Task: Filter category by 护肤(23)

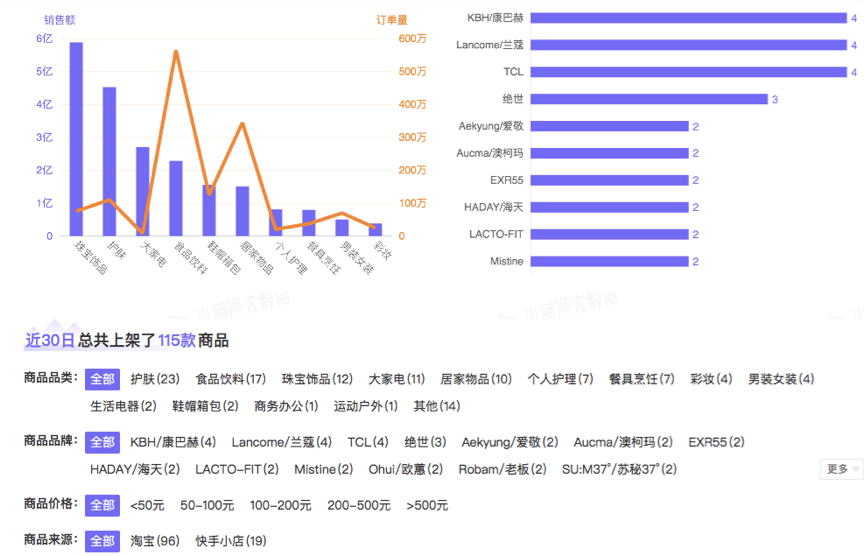Action: [x=154, y=379]
